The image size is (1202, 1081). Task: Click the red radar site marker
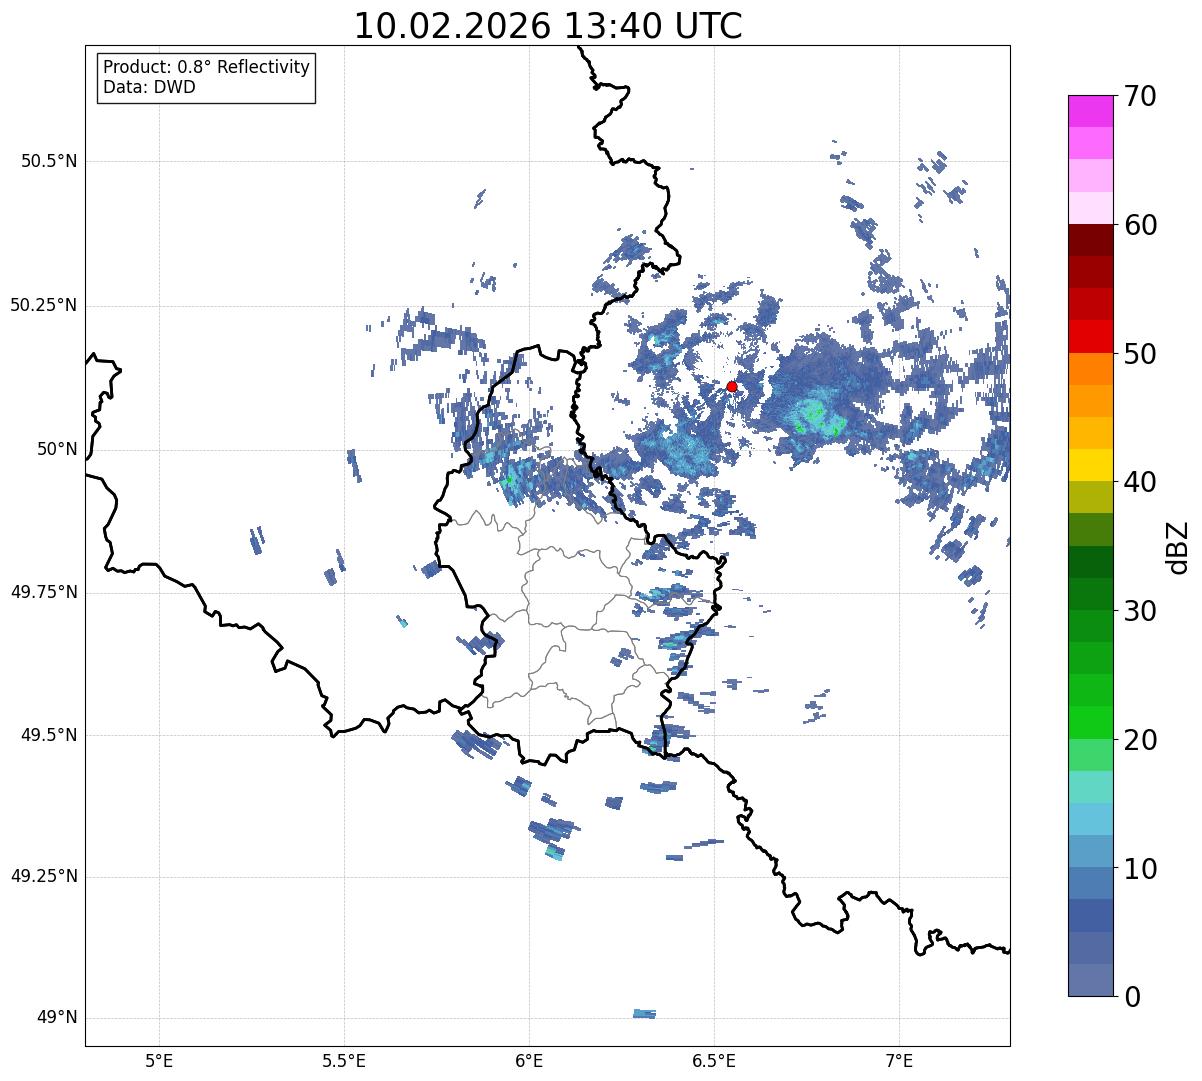click(x=732, y=386)
